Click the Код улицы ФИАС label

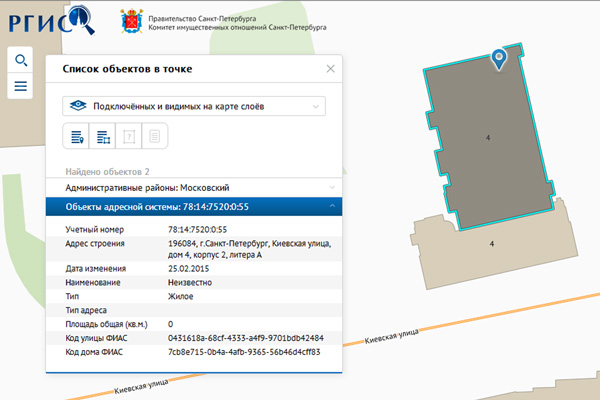click(96, 338)
